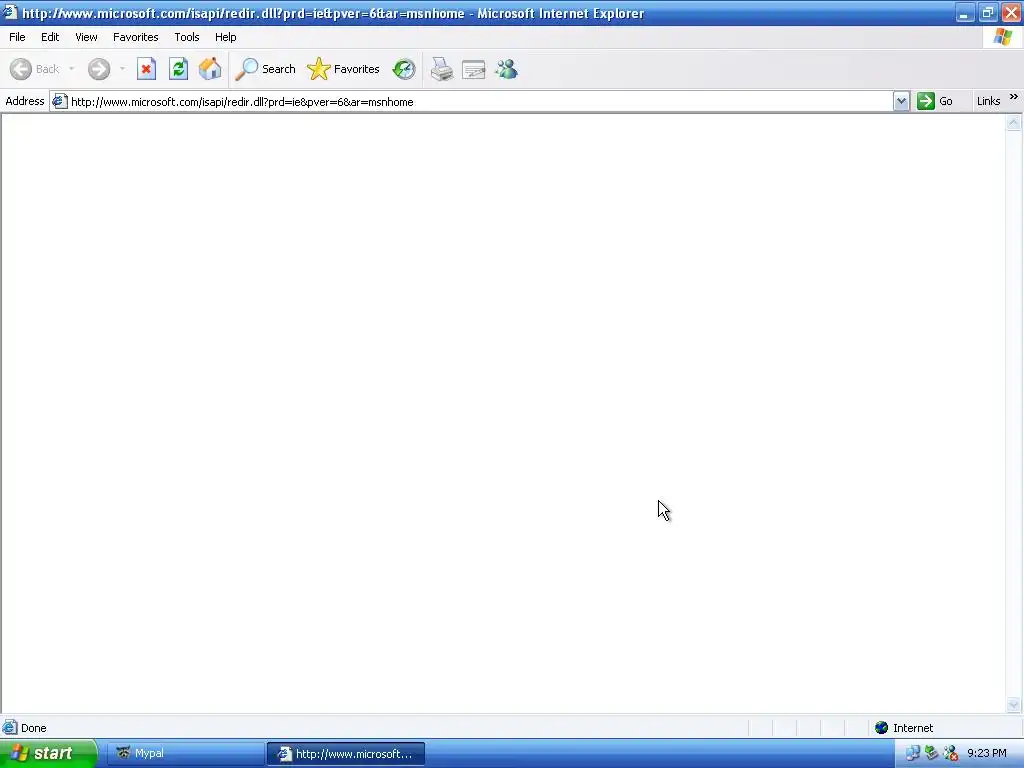The image size is (1024, 768).
Task: Open the Back history dropdown arrow
Action: pyautogui.click(x=71, y=69)
